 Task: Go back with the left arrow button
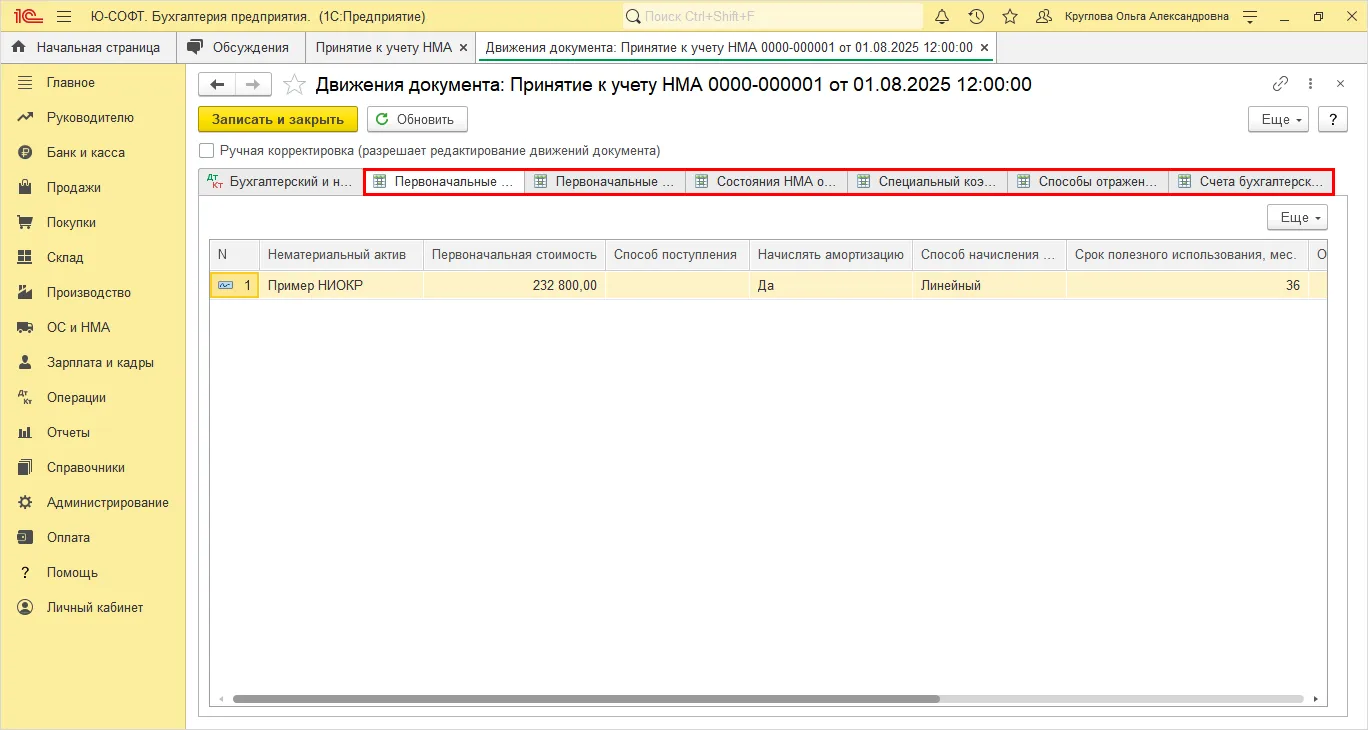pyautogui.click(x=217, y=85)
